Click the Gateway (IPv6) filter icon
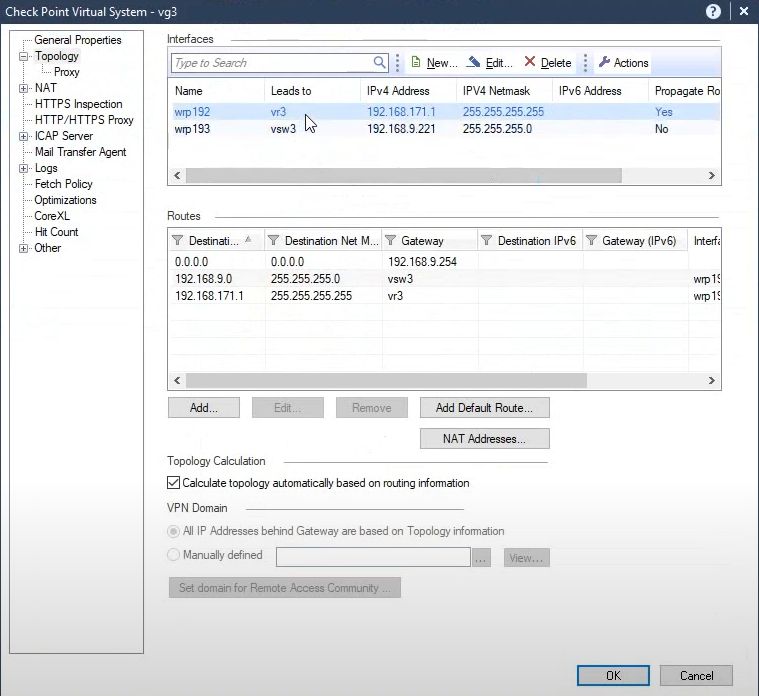This screenshot has width=759, height=696. pos(591,240)
